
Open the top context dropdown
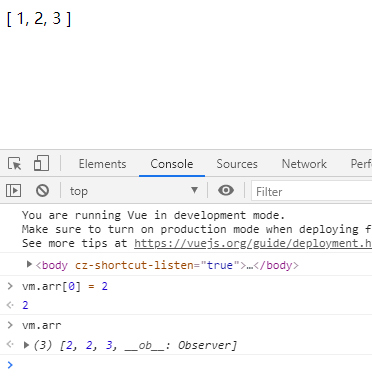(133, 191)
